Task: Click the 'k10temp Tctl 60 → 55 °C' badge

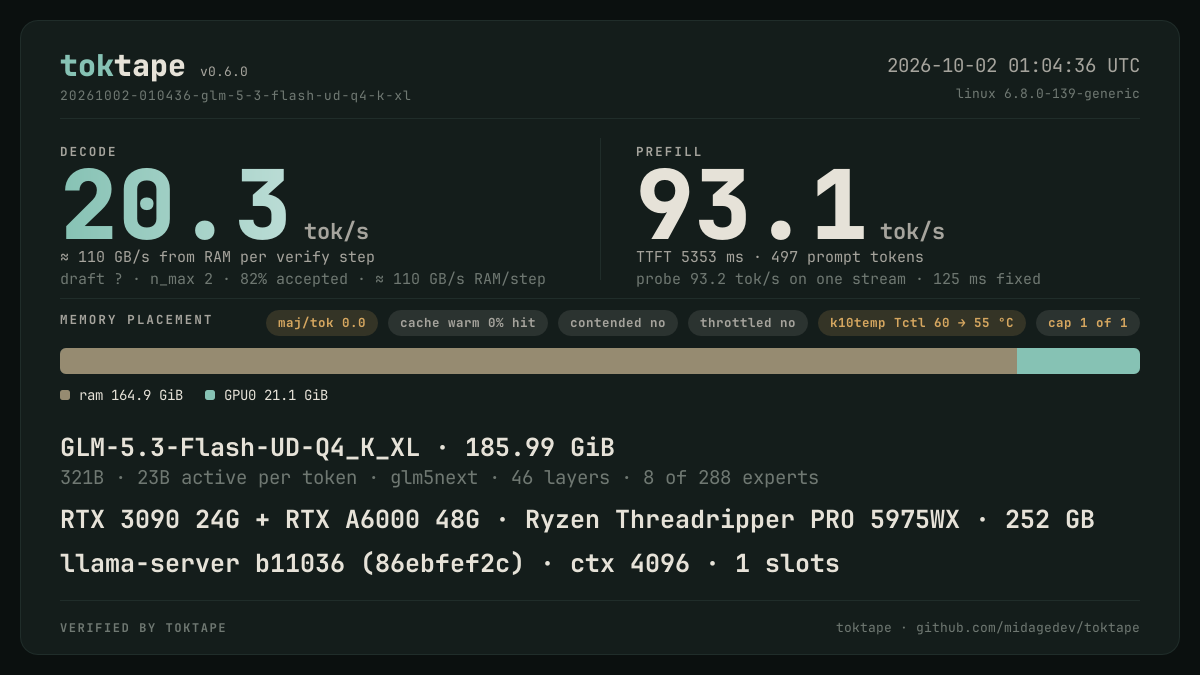Action: pos(922,323)
